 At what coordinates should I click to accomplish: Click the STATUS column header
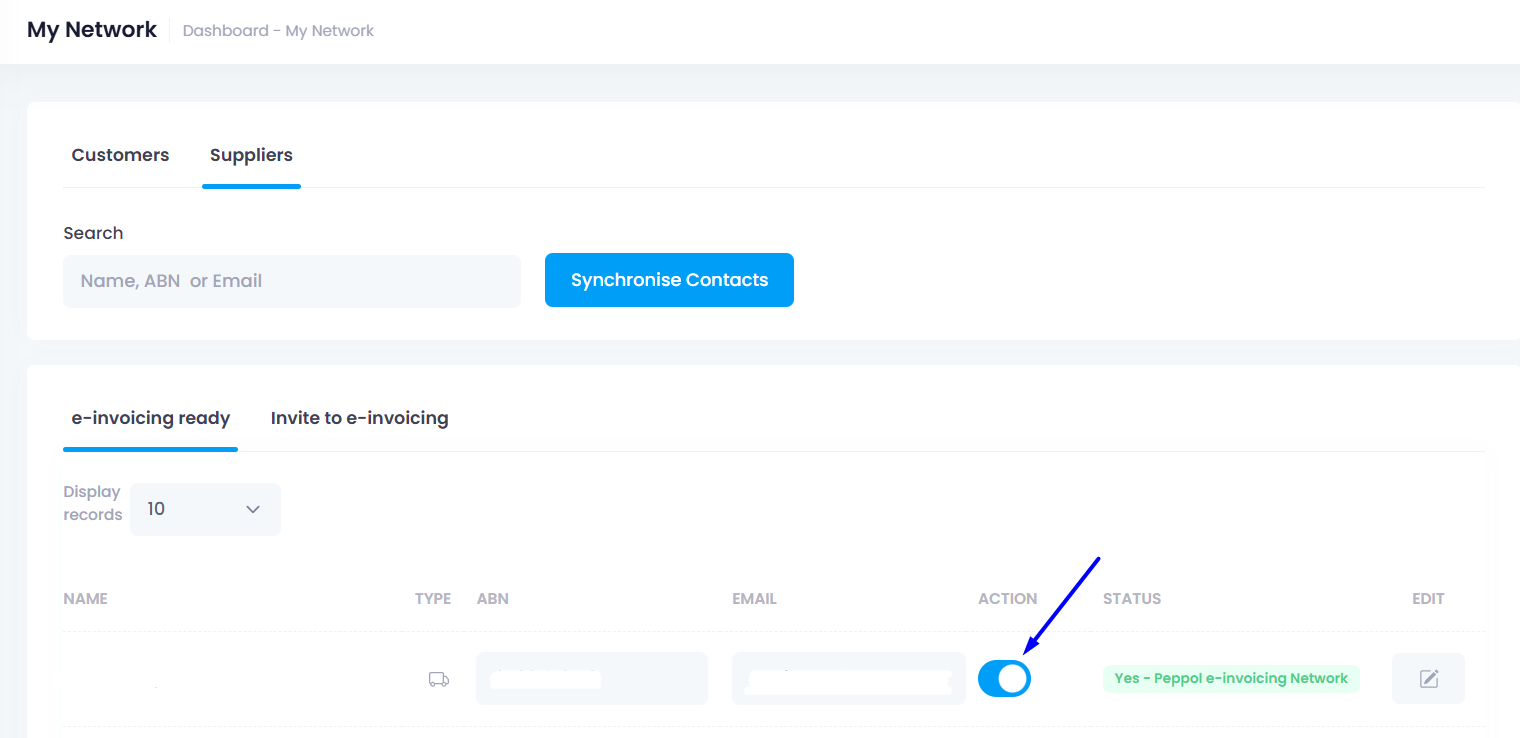1131,599
